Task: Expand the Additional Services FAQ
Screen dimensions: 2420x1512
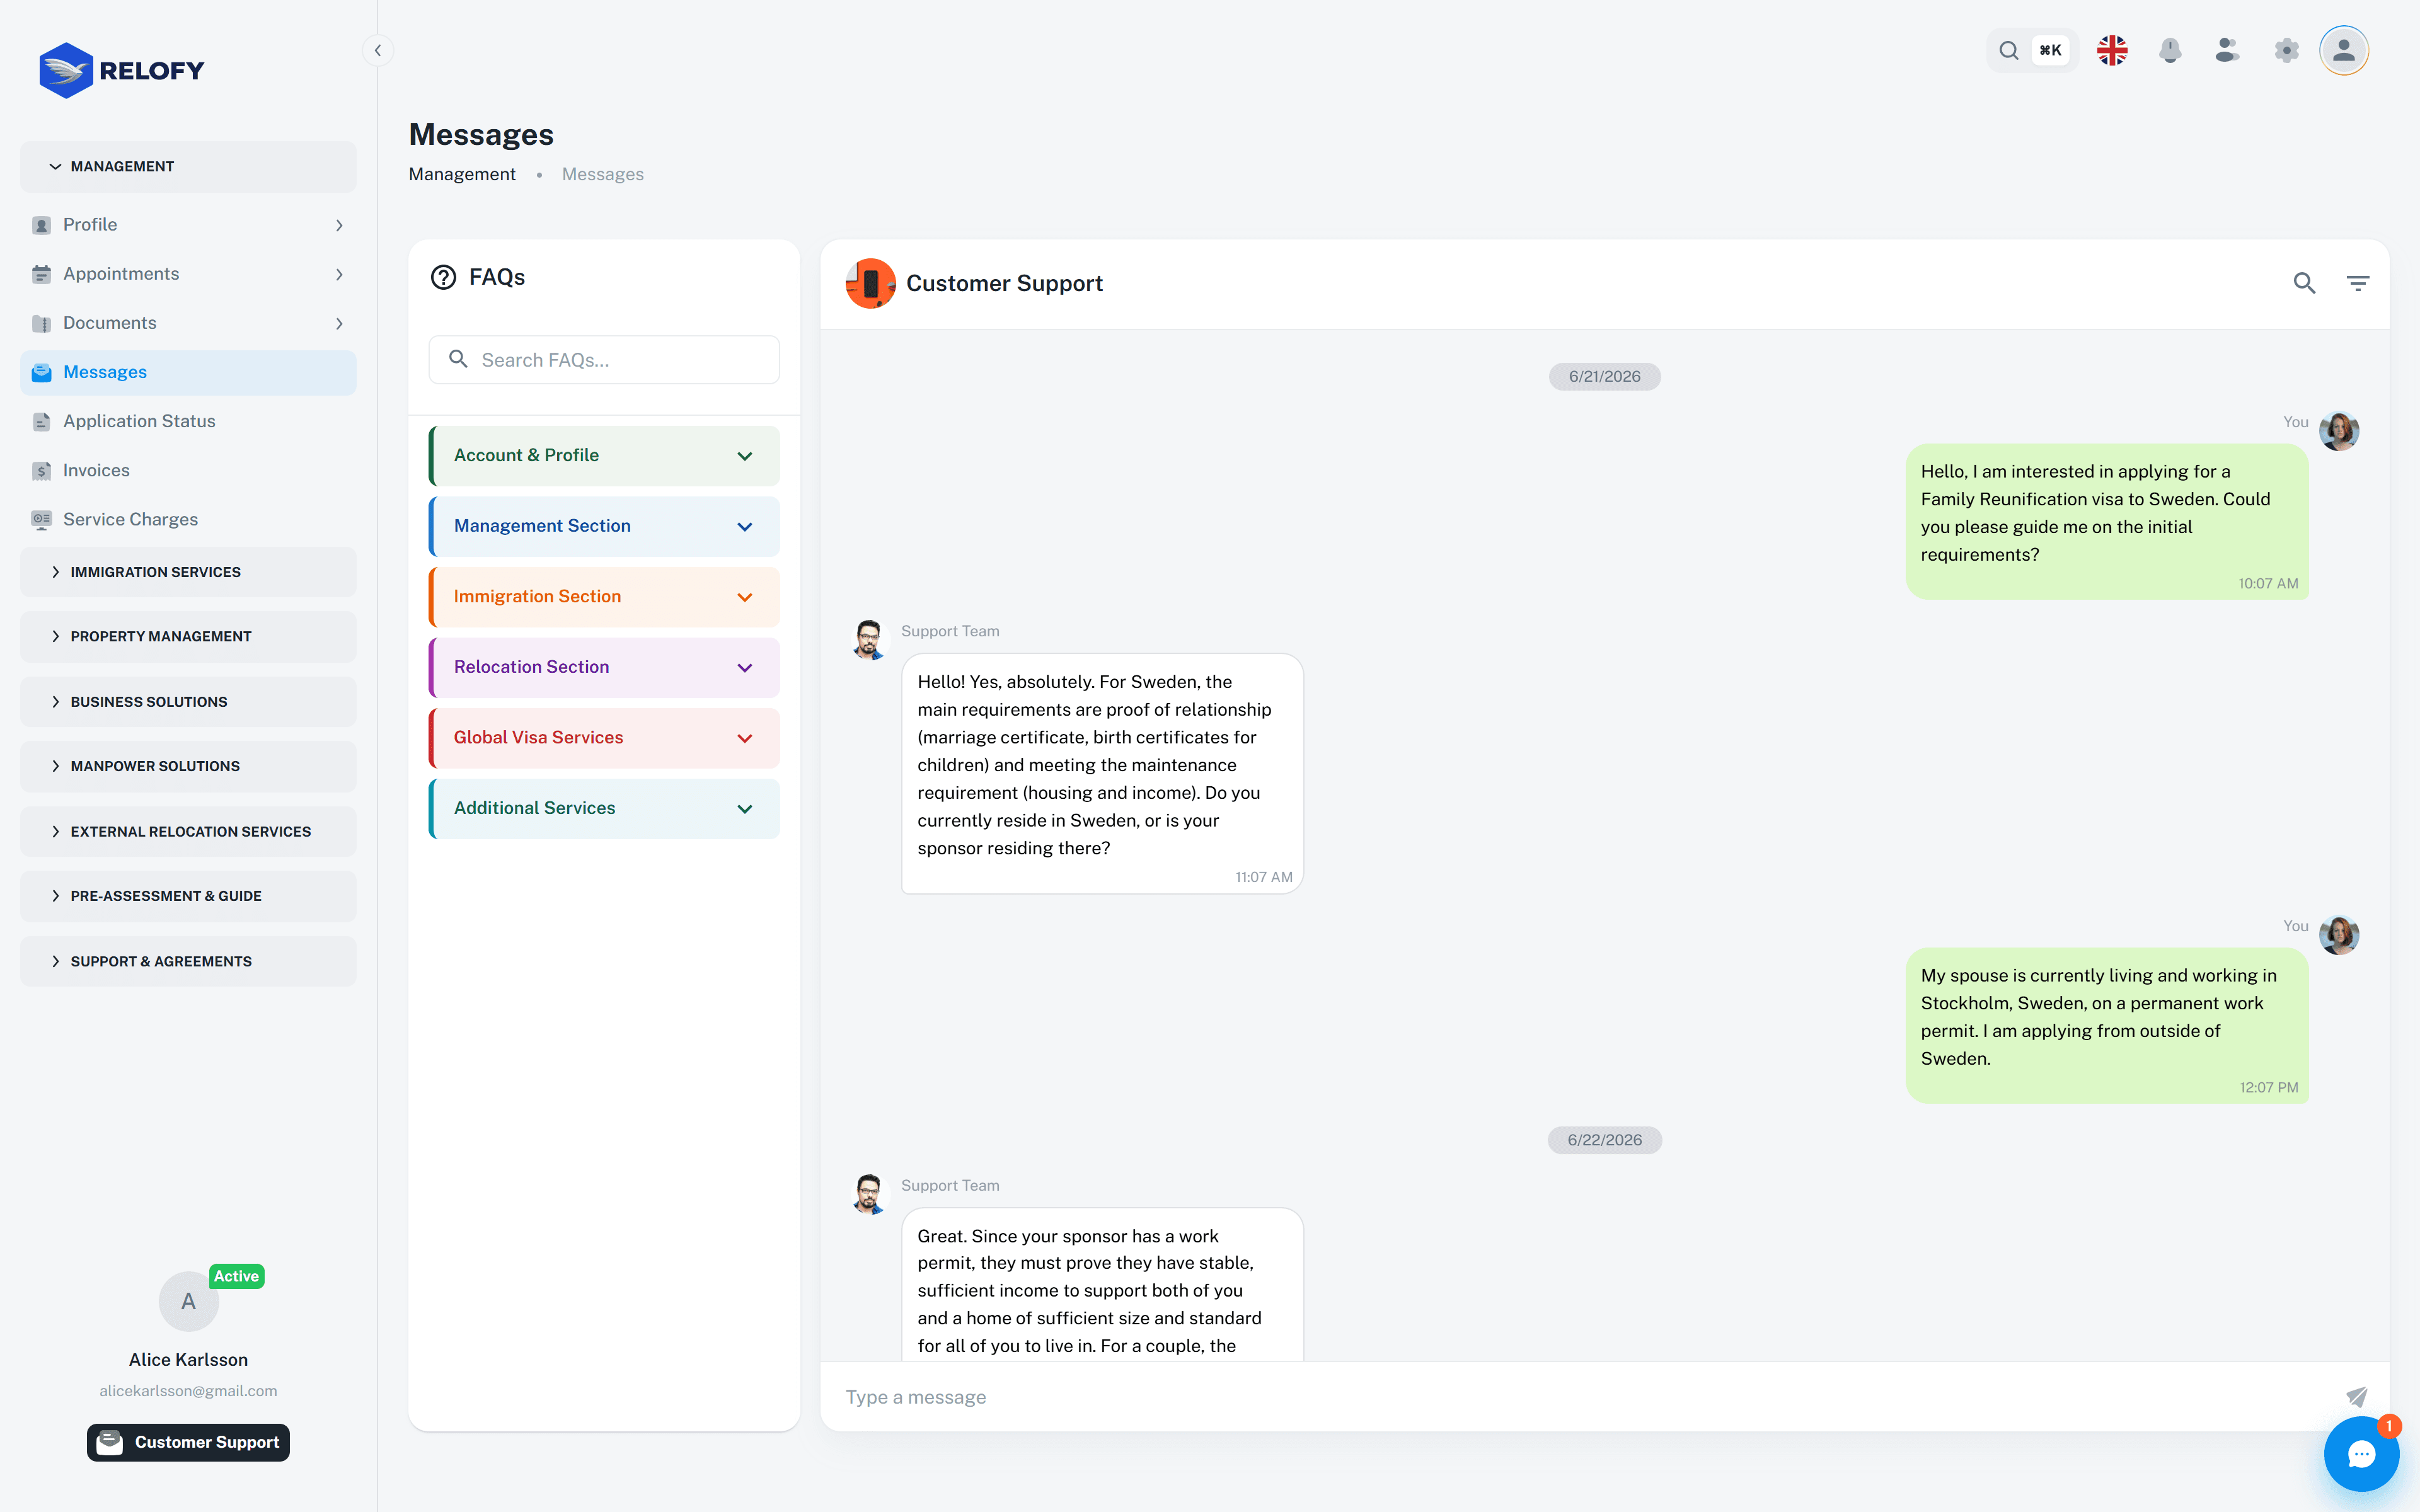Action: [x=604, y=808]
